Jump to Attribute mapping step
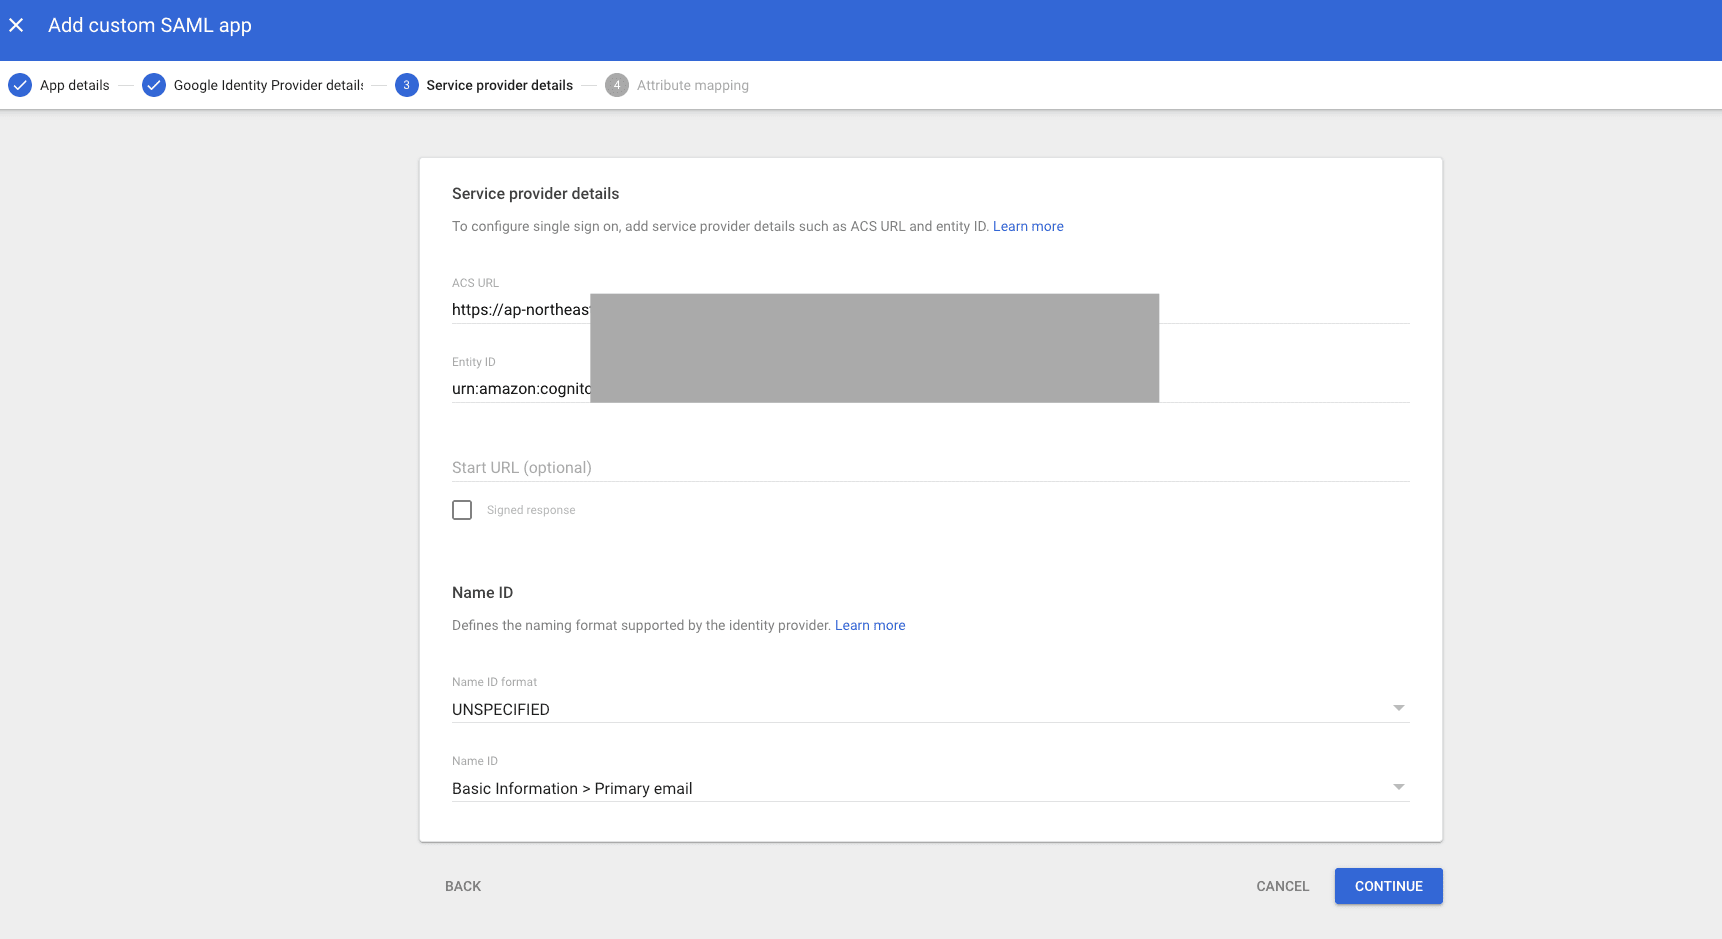Screen dimensions: 1722x939 692,85
